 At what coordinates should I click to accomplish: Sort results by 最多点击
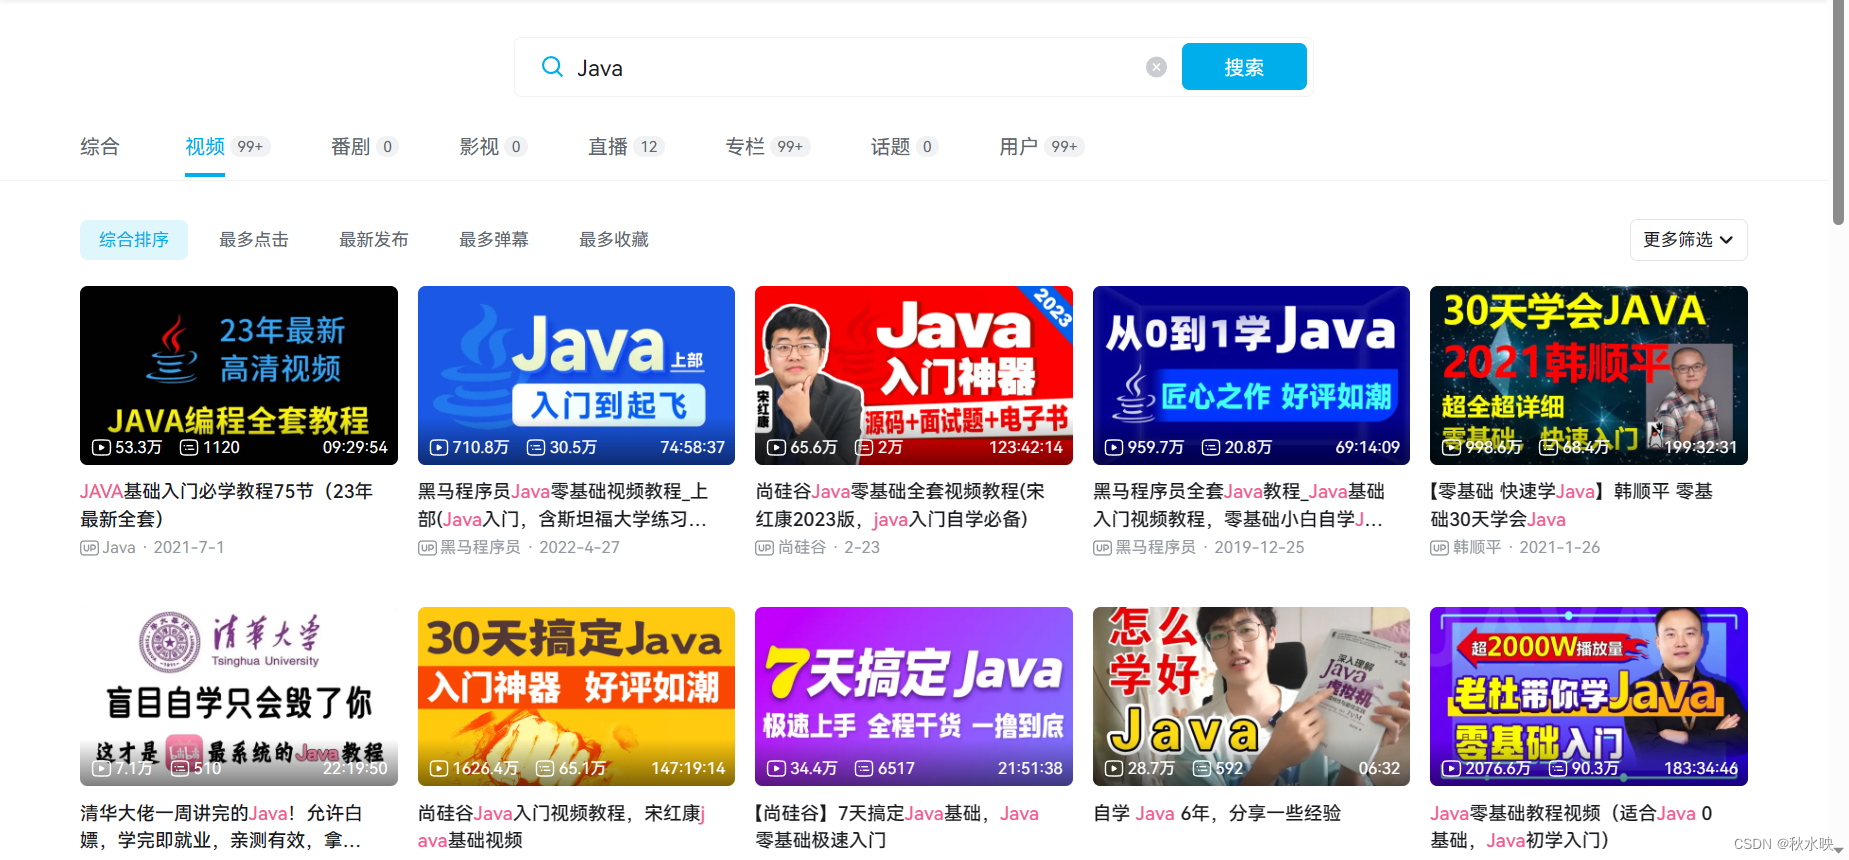(x=254, y=240)
